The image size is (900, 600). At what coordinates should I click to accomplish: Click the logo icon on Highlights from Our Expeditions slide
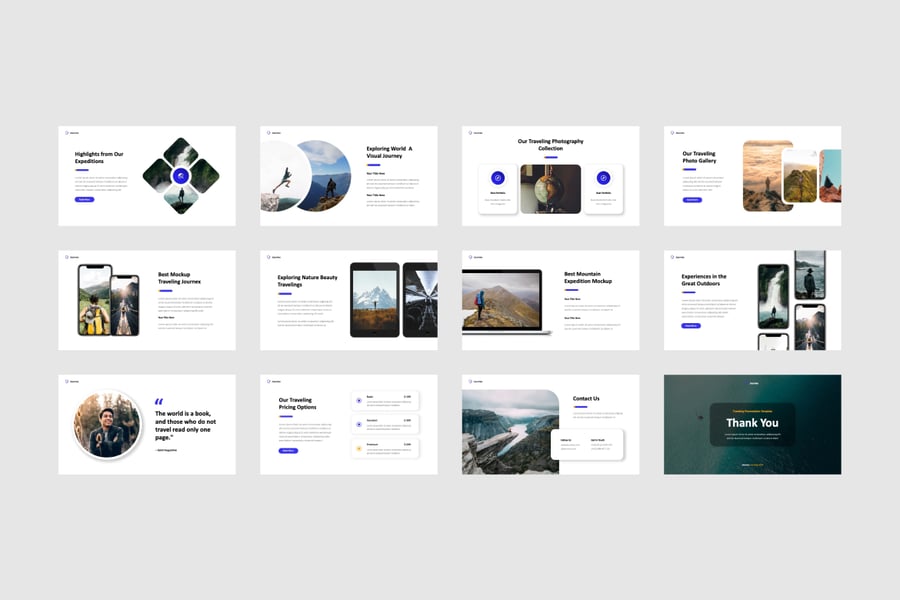coord(67,132)
